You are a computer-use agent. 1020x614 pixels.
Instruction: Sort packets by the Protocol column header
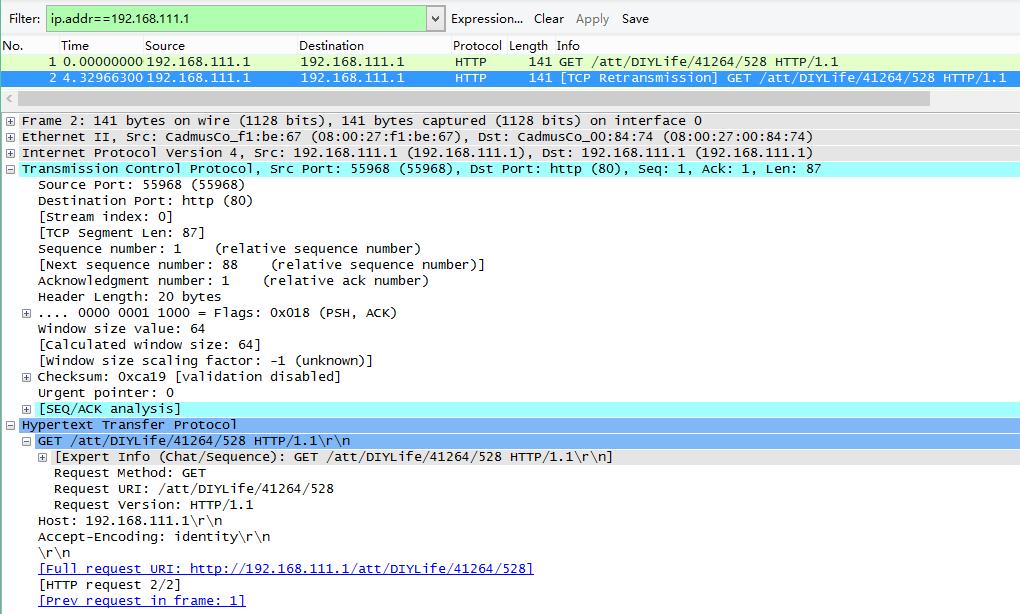pos(476,46)
